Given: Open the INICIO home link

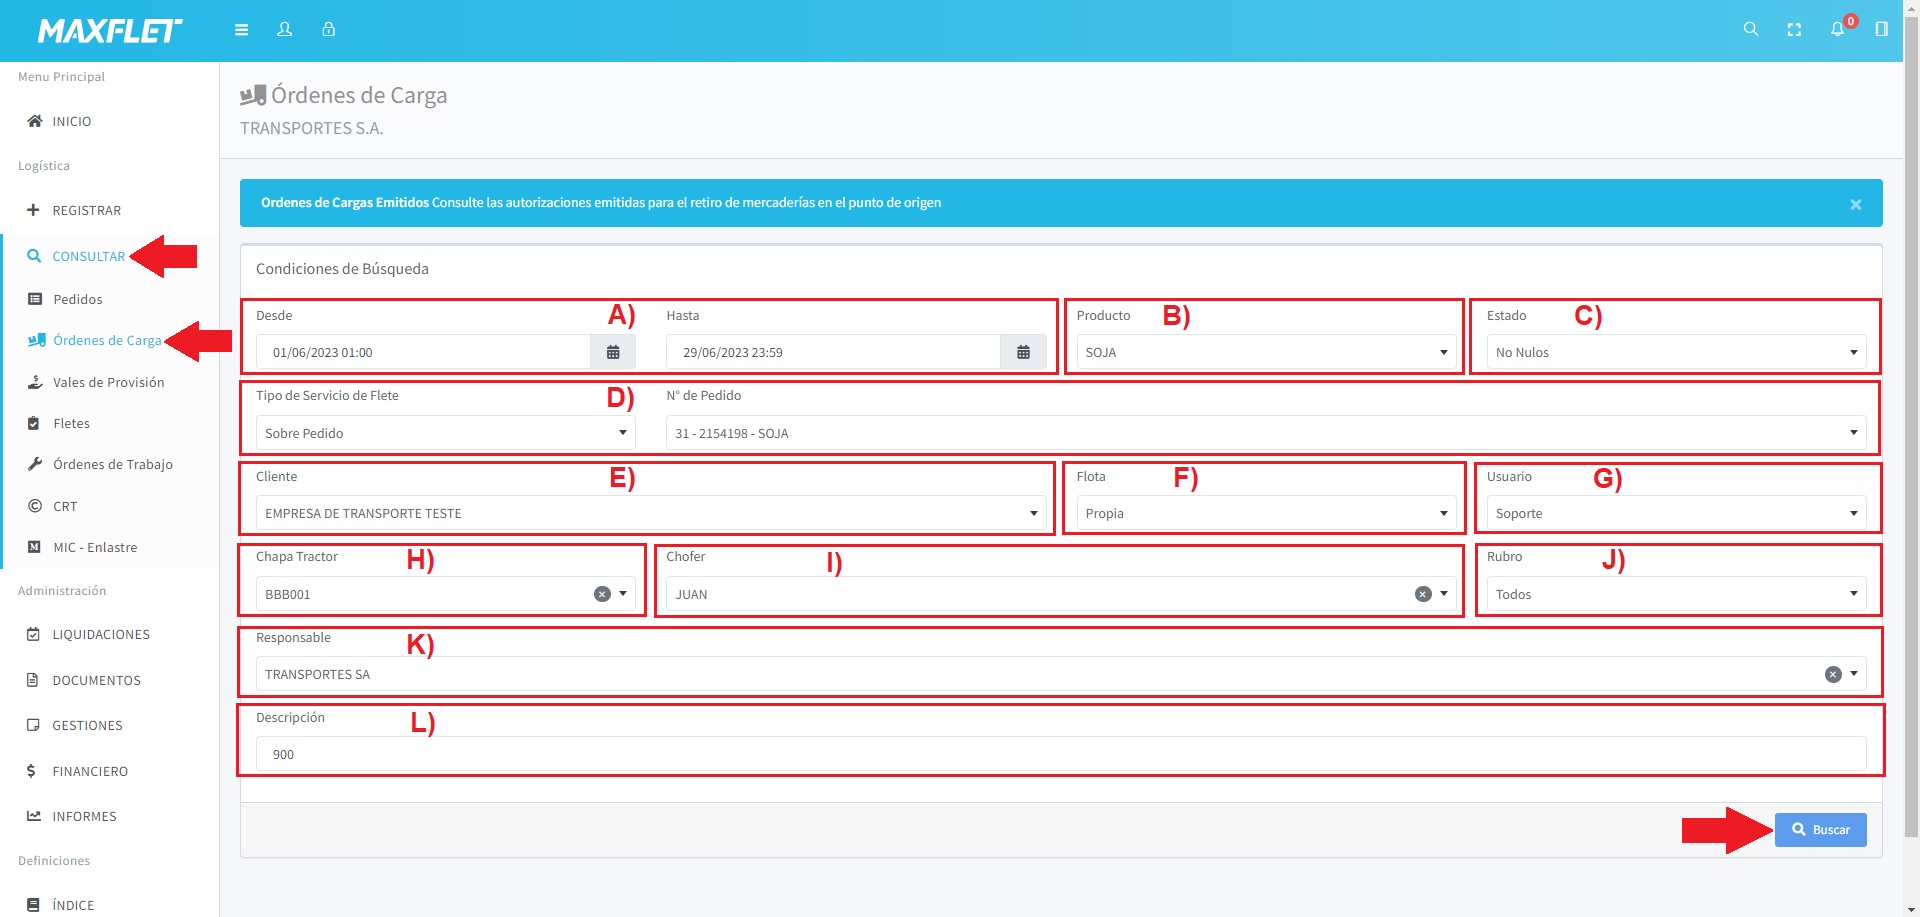Looking at the screenshot, I should tap(71, 121).
